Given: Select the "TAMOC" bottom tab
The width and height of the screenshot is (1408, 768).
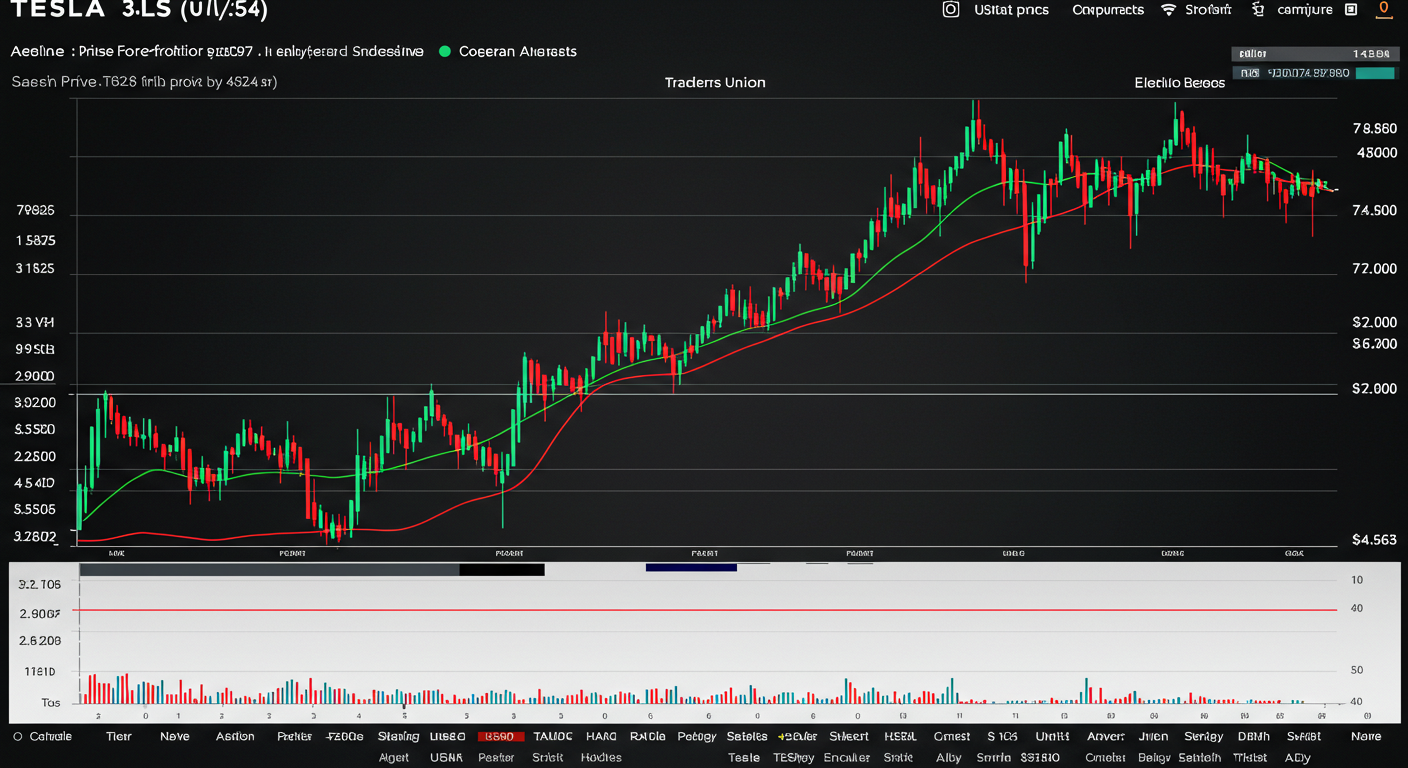Looking at the screenshot, I should tap(552, 736).
